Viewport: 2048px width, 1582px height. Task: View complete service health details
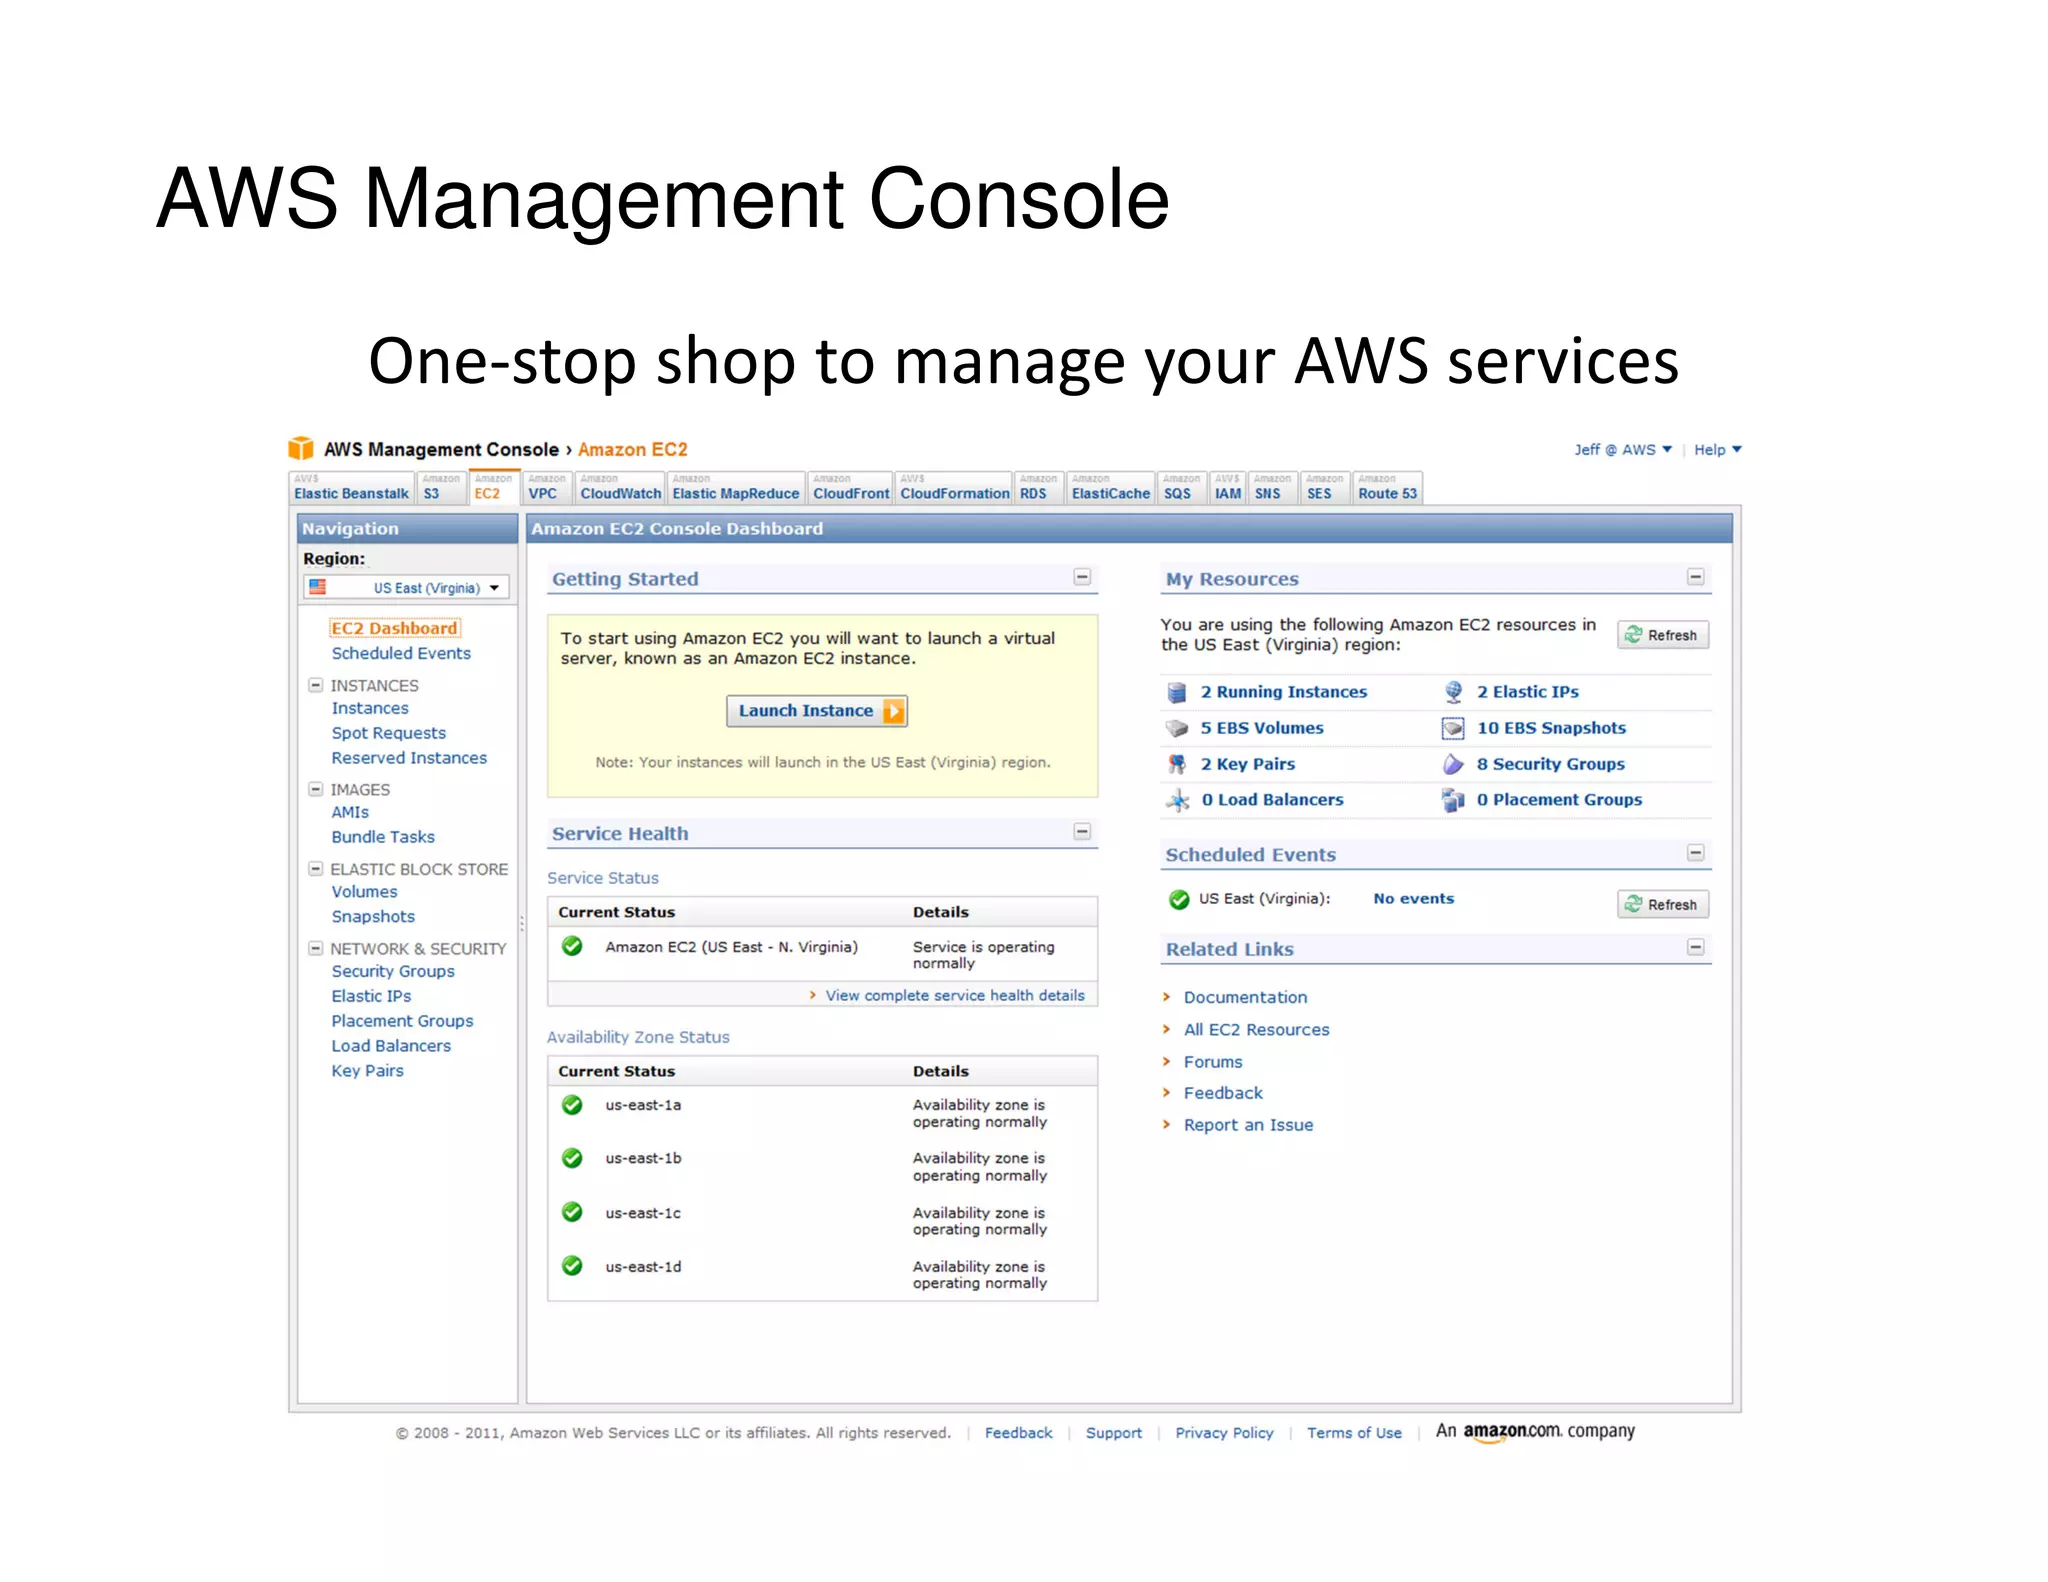click(x=955, y=996)
